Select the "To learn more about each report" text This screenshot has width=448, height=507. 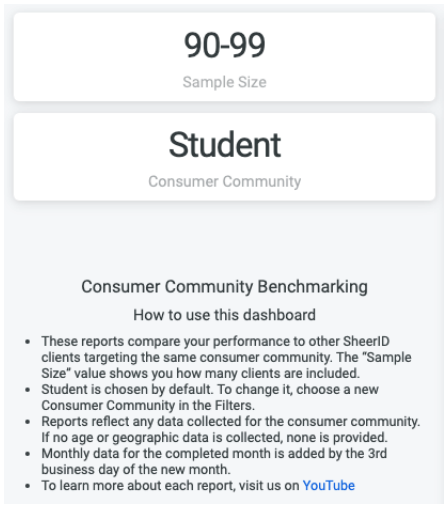pos(170,485)
